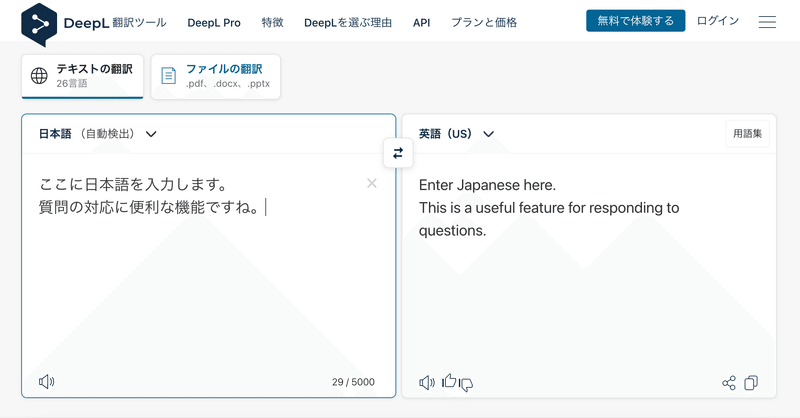Screen dimensions: 800x418
Task: Open the DeepLを選ぶ理由 menu item
Action: 348,22
